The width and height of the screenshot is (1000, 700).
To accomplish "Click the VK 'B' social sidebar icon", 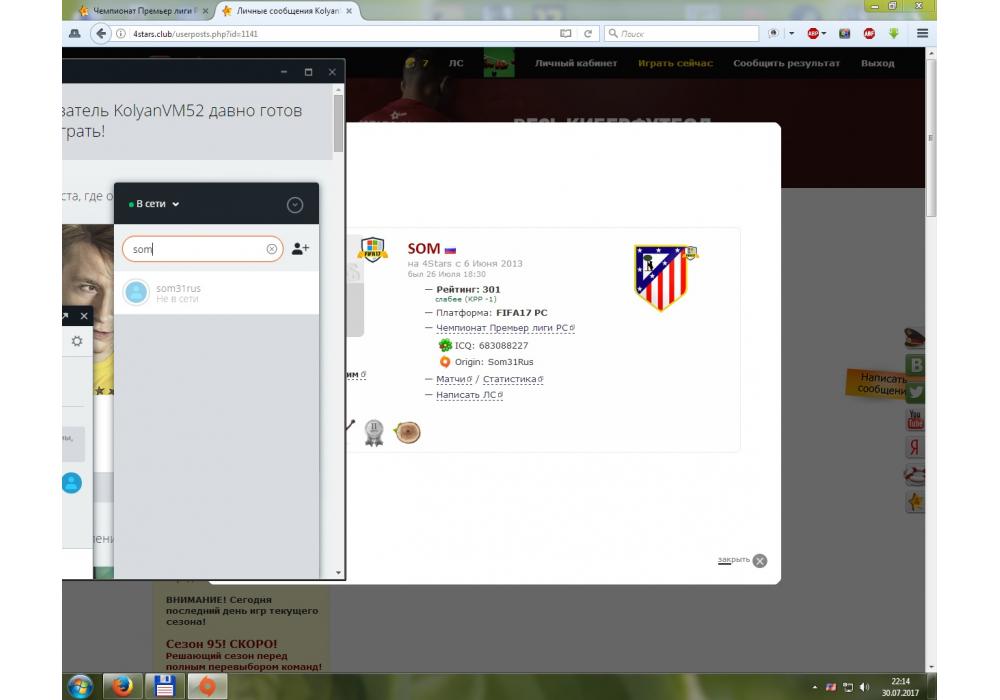I will 916,365.
